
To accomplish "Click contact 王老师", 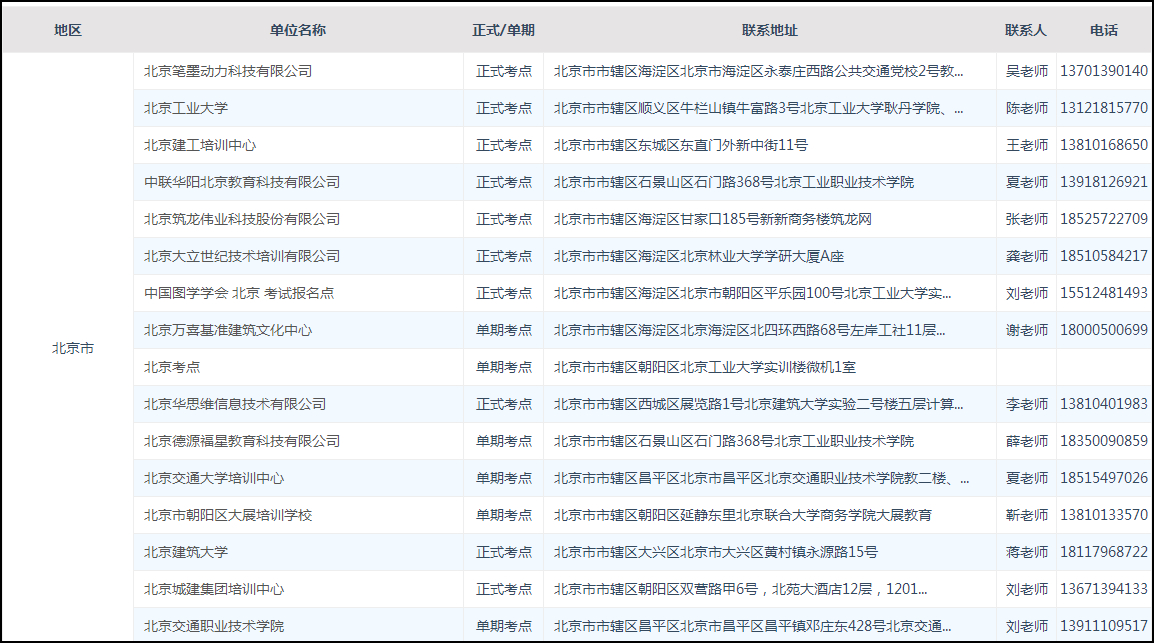I will [1027, 145].
